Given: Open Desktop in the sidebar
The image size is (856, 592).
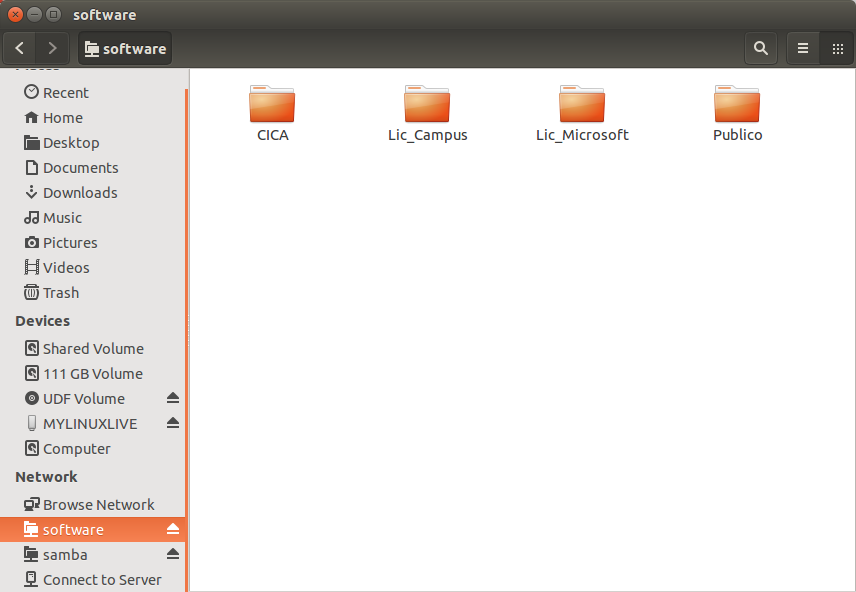Looking at the screenshot, I should coord(93,143).
